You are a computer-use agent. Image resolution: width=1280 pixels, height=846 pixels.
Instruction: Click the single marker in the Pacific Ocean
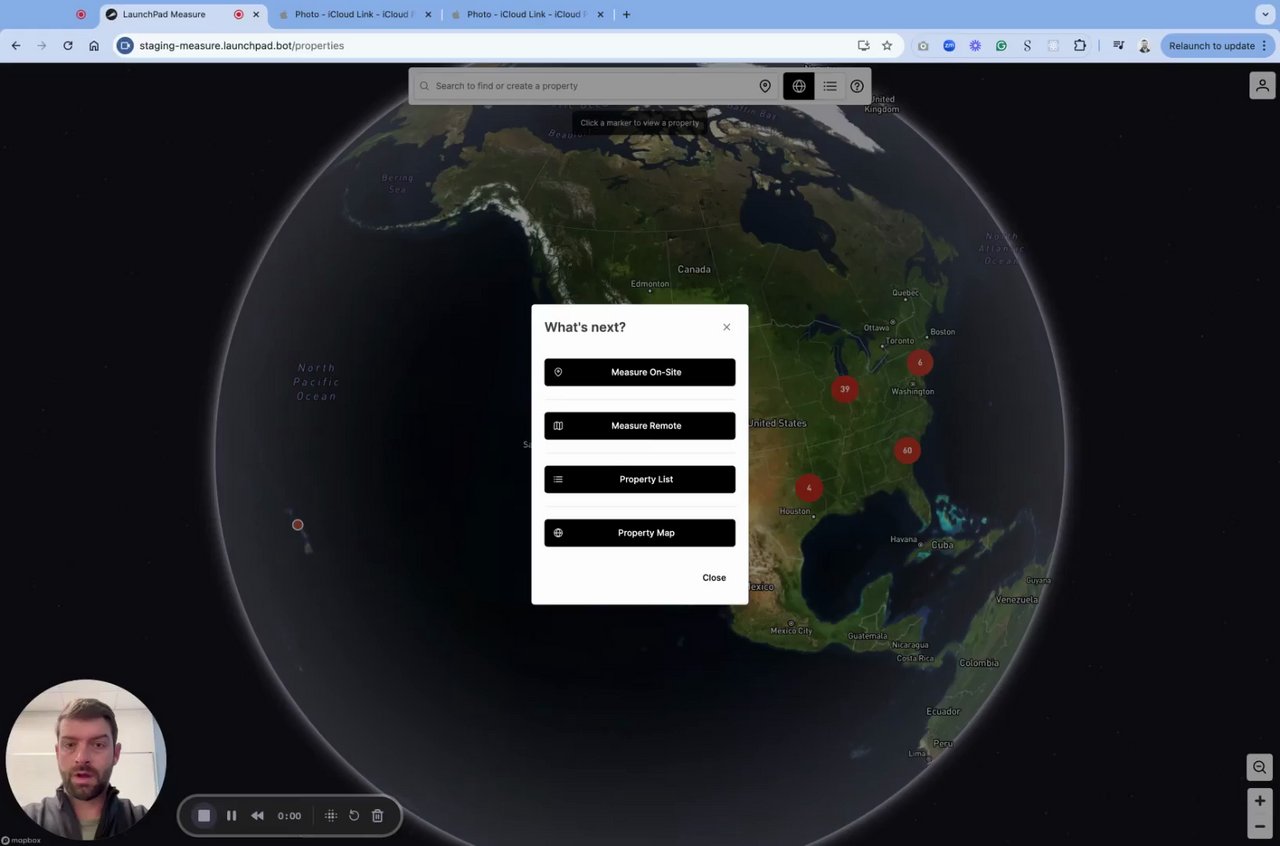(297, 525)
